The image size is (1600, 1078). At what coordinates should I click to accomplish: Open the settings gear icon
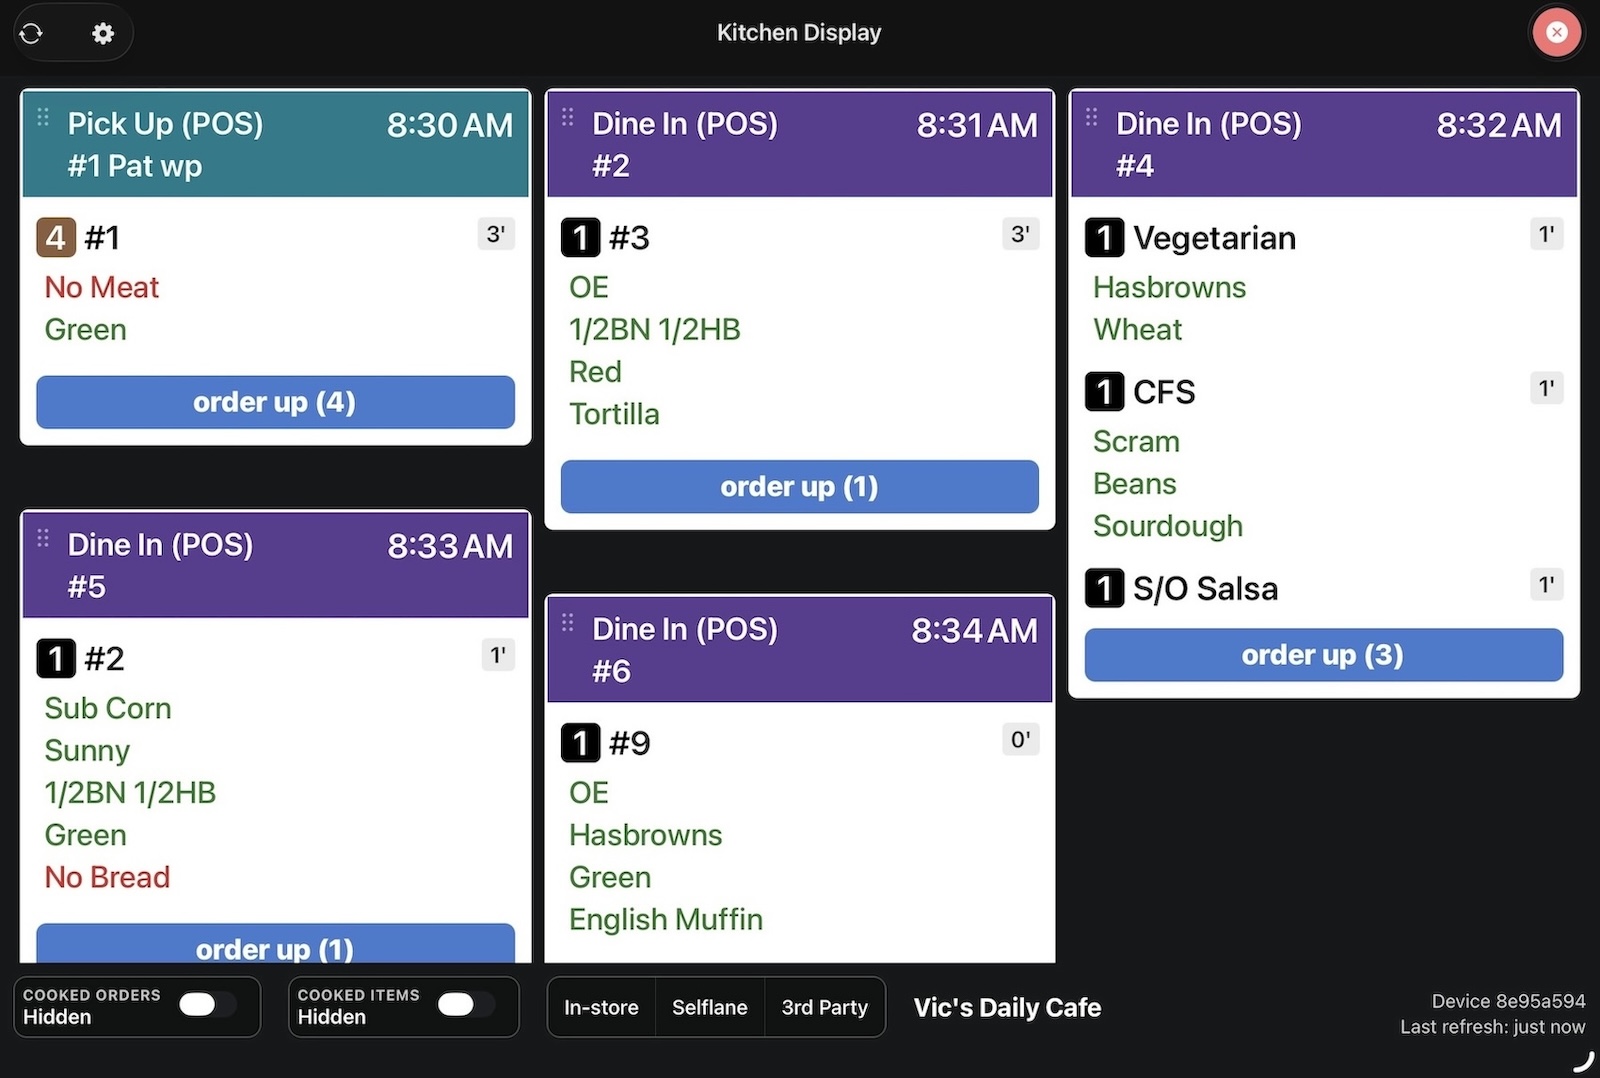click(x=103, y=32)
